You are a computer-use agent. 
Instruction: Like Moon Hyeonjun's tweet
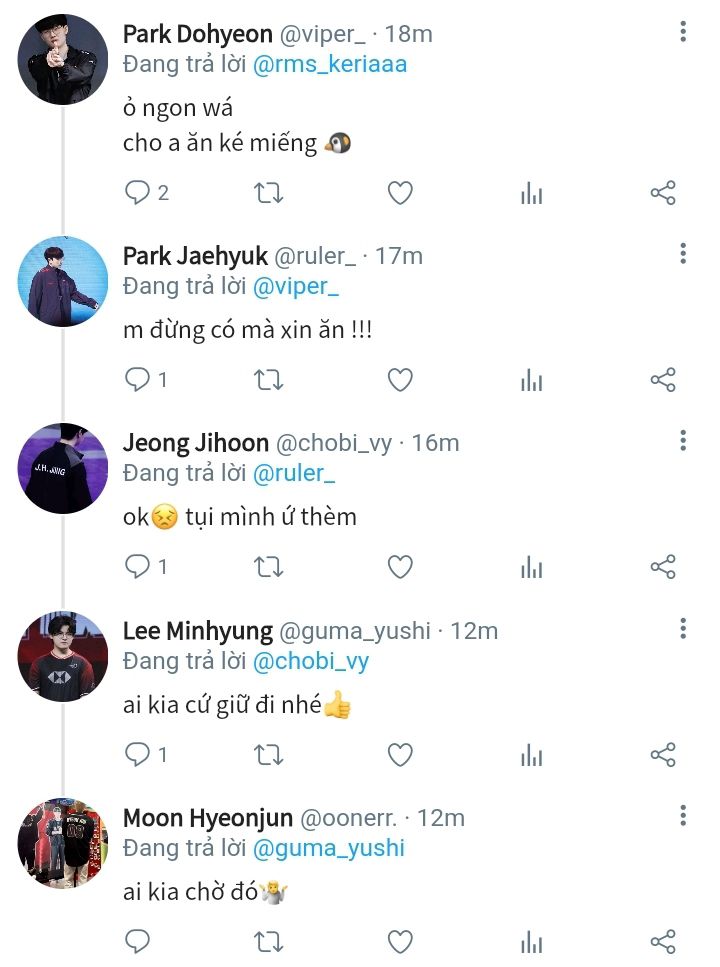click(400, 942)
